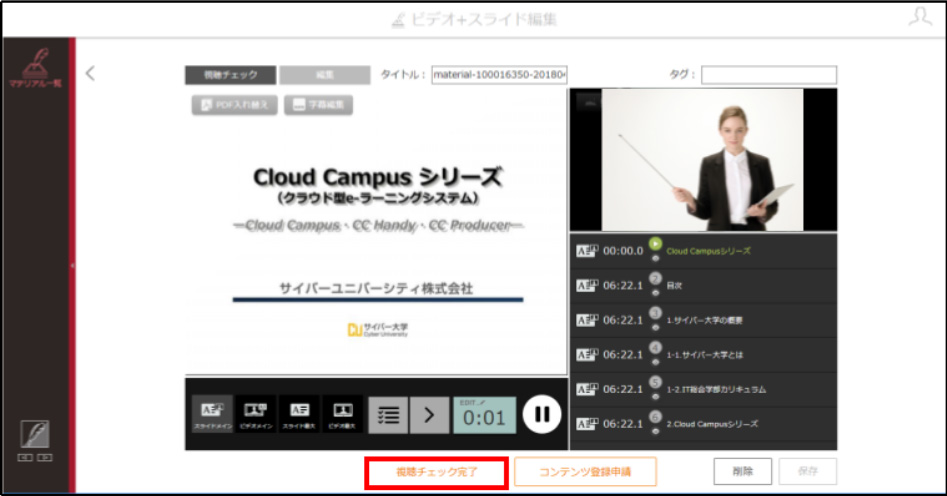The width and height of the screenshot is (947, 496).
Task: Switch to the 編集 tab
Action: pos(325,75)
